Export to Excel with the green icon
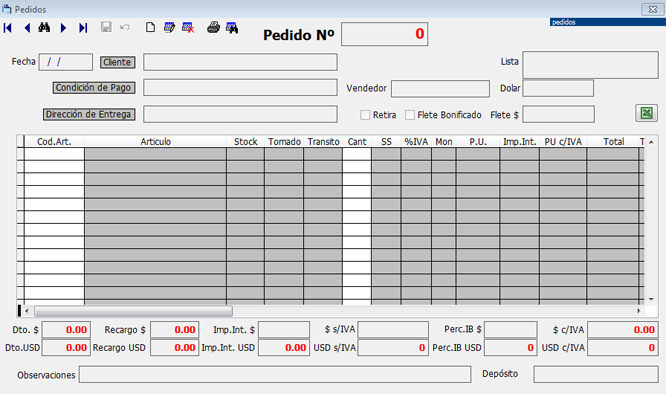This screenshot has height=394, width=666. pyautogui.click(x=646, y=113)
